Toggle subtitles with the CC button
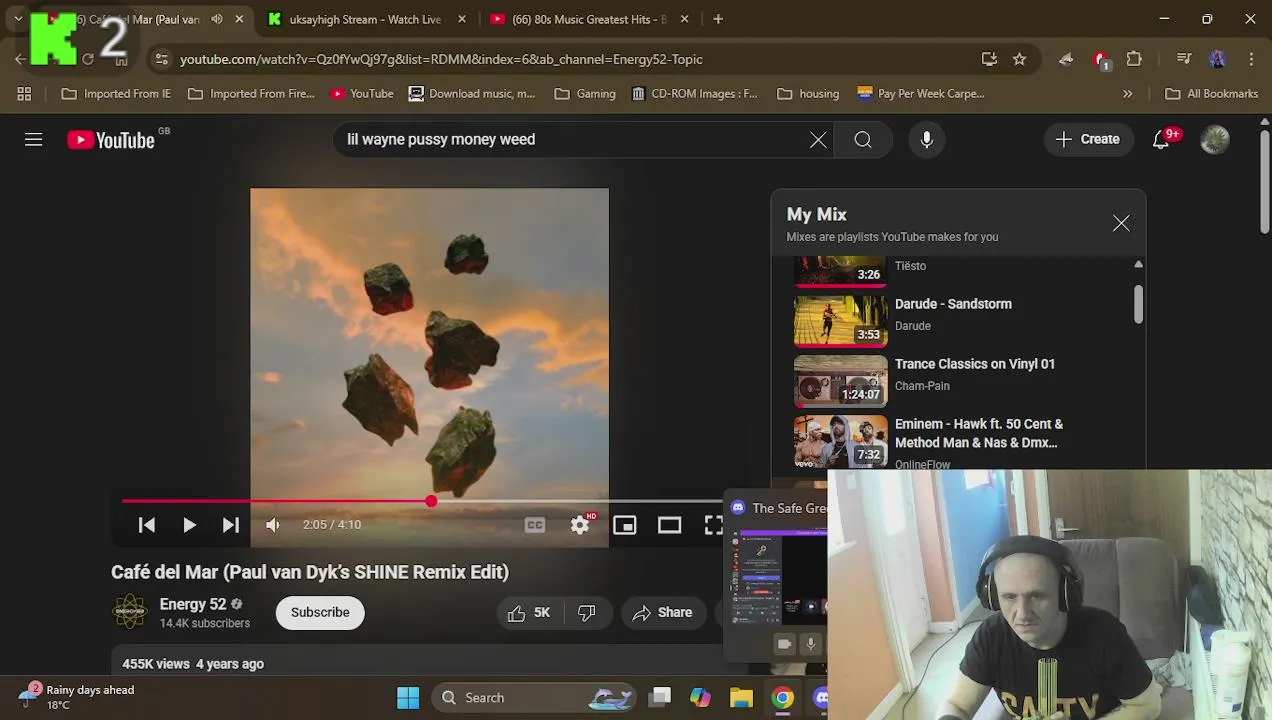Image resolution: width=1272 pixels, height=720 pixels. coord(535,525)
